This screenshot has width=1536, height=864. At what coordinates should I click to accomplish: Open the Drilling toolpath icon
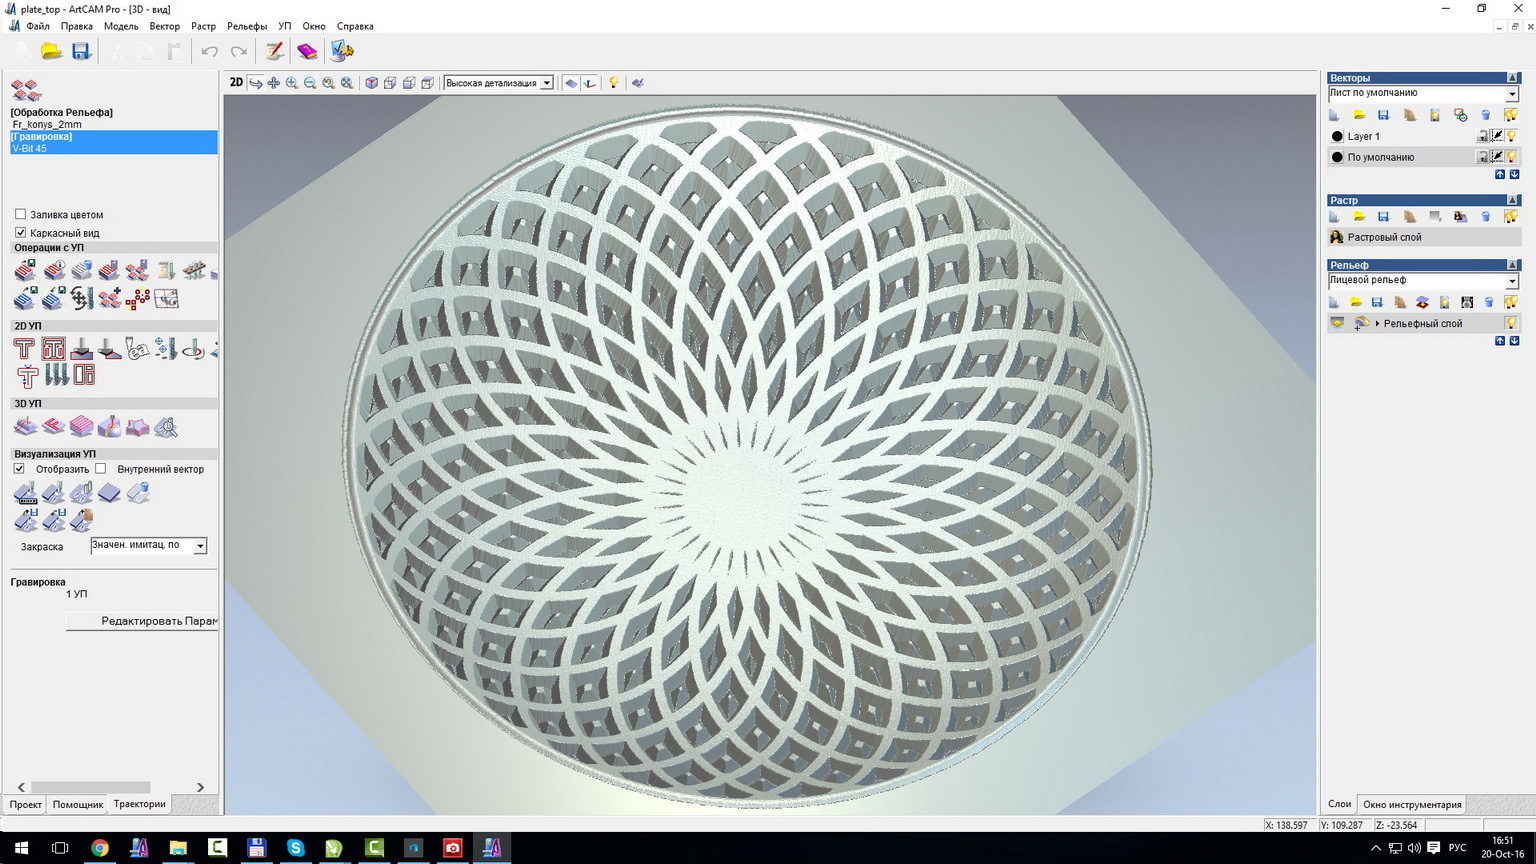165,349
